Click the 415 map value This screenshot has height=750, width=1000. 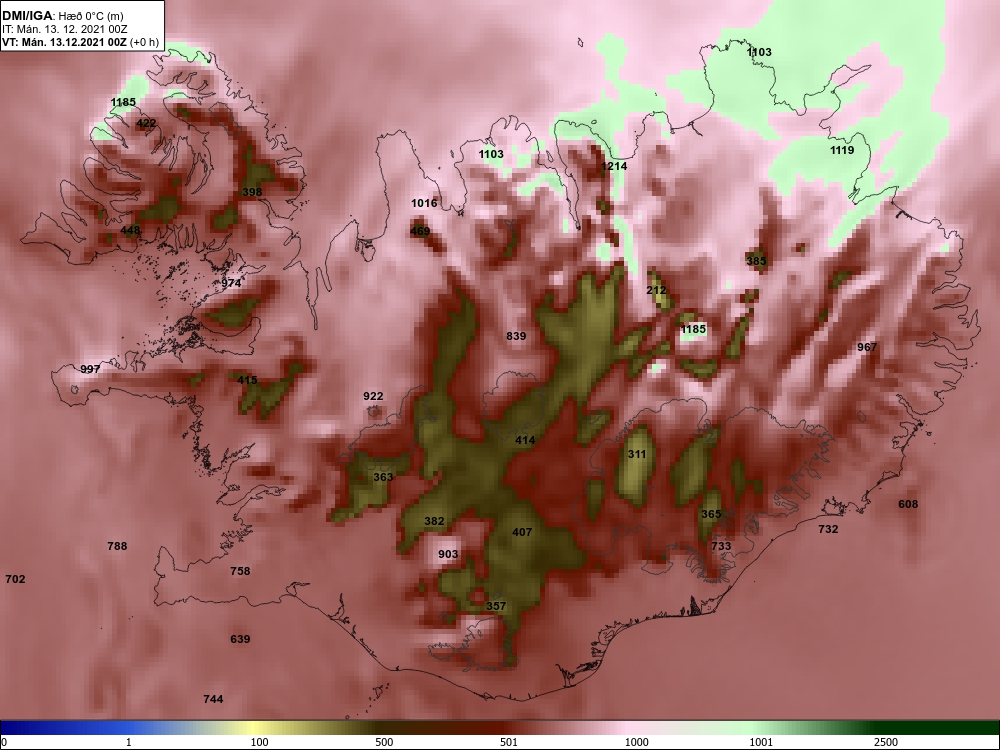pos(247,380)
